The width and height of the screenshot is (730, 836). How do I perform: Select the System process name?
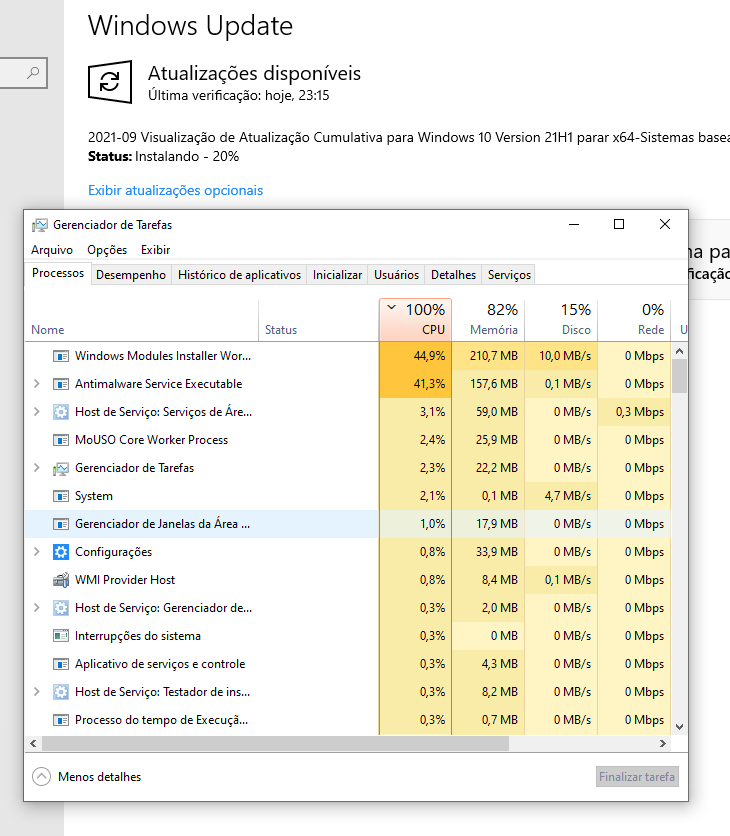point(94,496)
